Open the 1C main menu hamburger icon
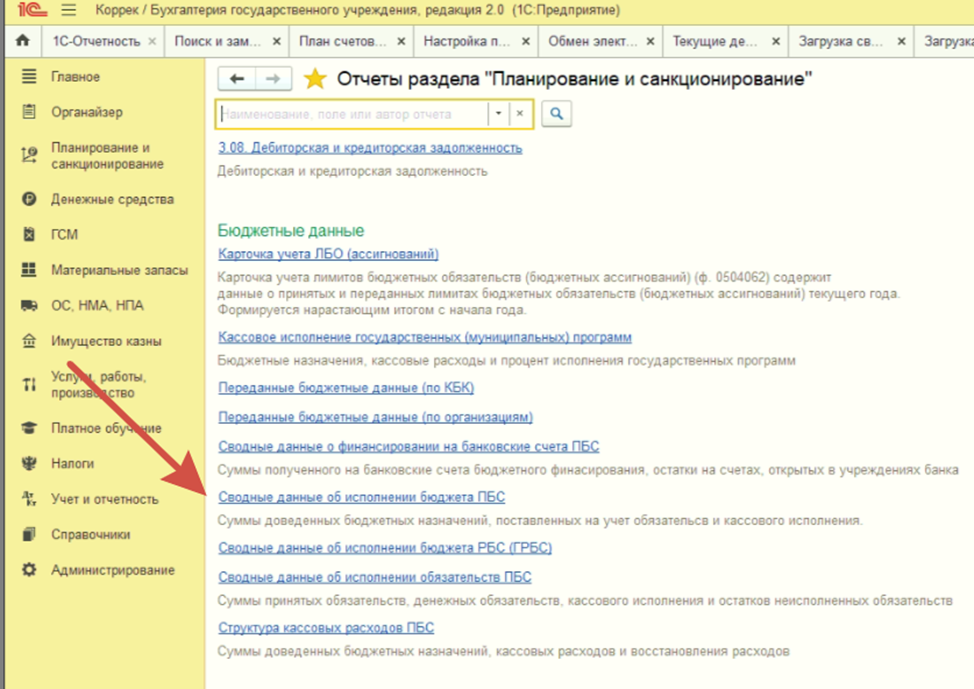This screenshot has height=689, width=974. (68, 10)
